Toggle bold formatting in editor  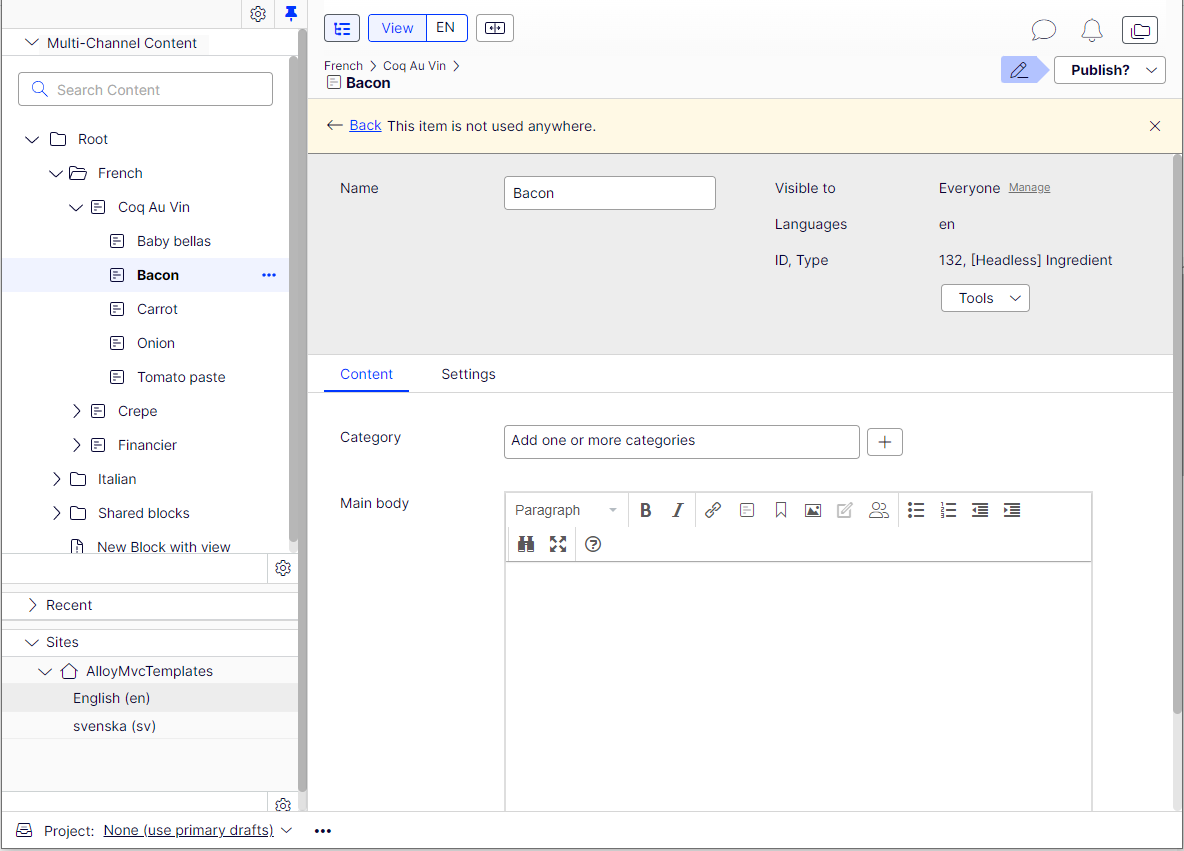(646, 510)
